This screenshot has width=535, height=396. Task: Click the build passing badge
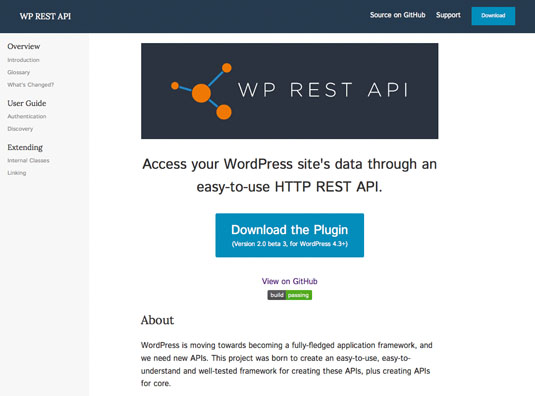point(289,295)
